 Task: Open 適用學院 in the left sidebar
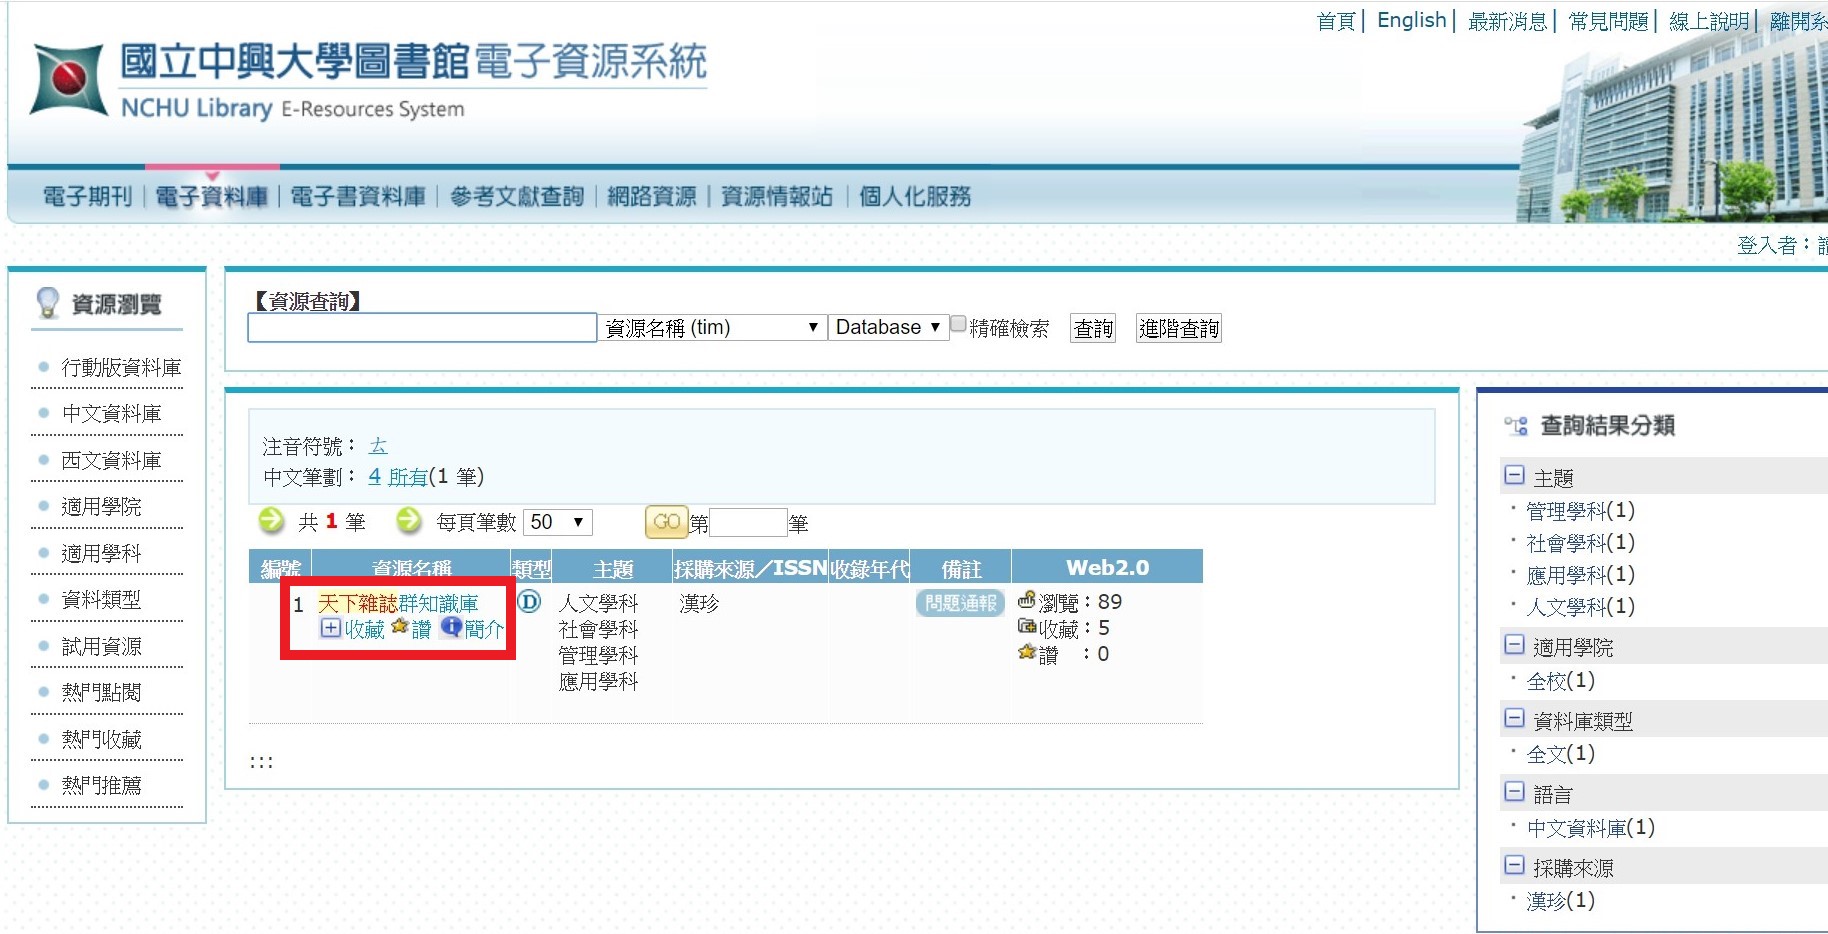pyautogui.click(x=101, y=506)
